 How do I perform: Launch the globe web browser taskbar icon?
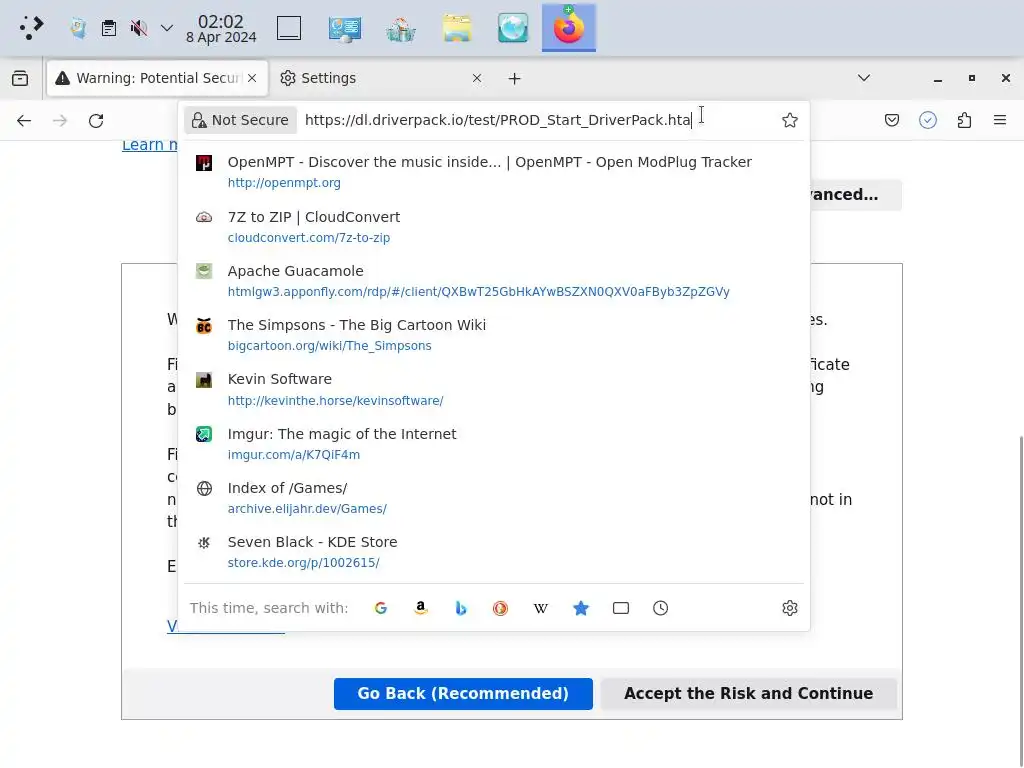pyautogui.click(x=513, y=28)
